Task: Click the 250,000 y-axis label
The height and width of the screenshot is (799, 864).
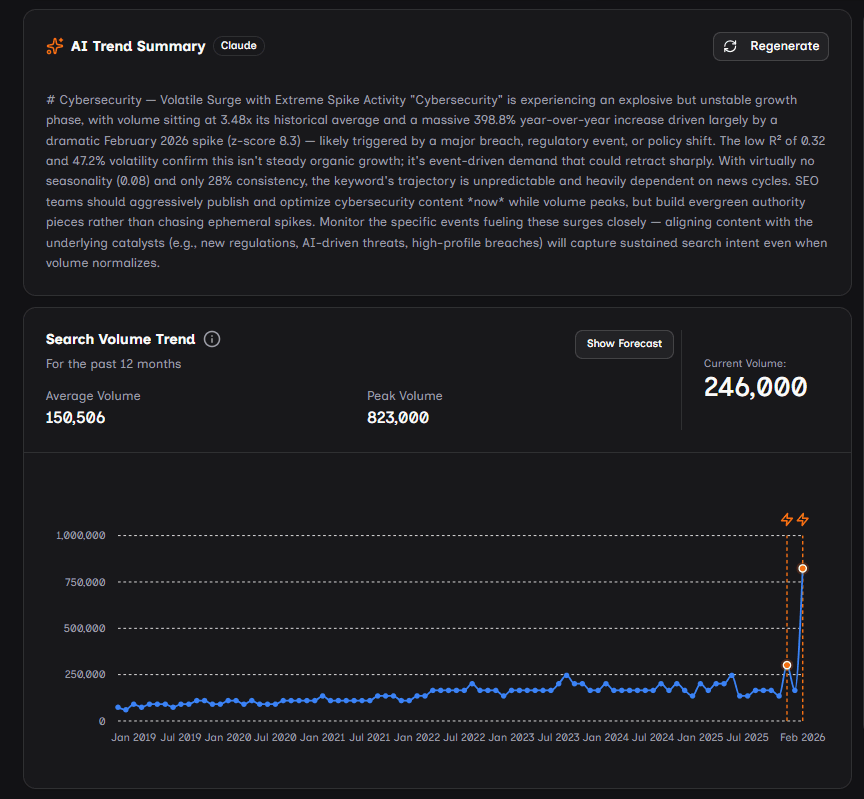Action: [x=85, y=674]
